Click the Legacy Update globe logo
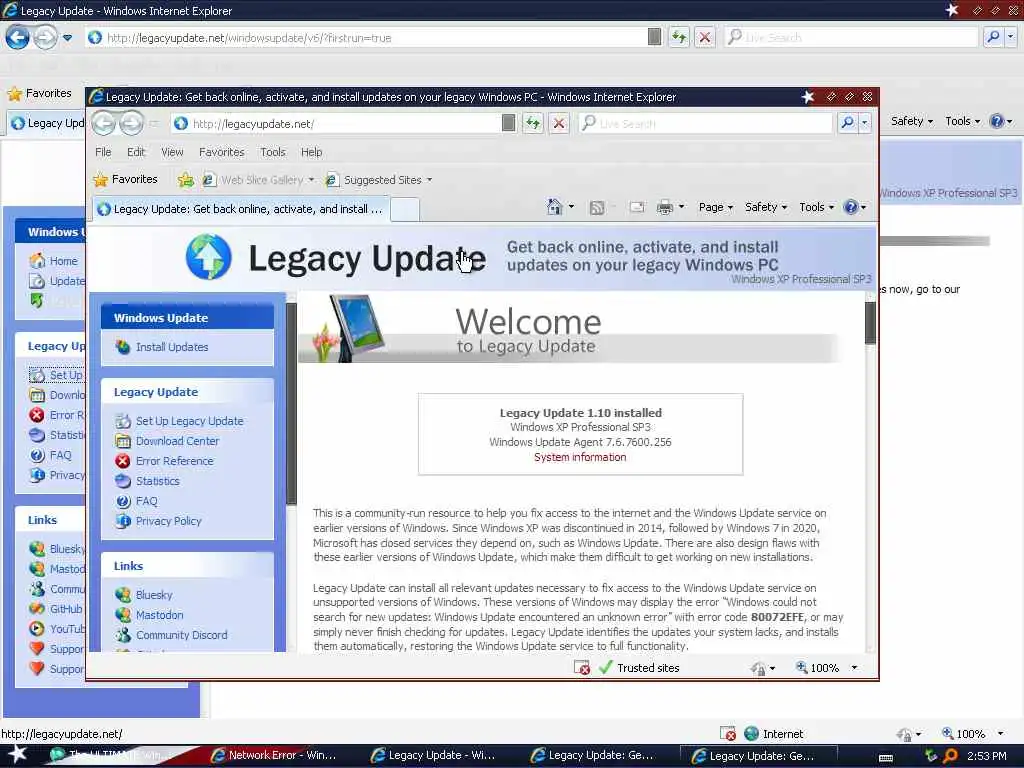 tap(208, 257)
